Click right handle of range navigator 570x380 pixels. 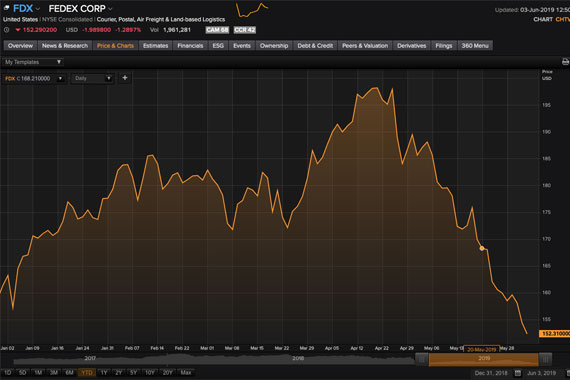point(545,359)
